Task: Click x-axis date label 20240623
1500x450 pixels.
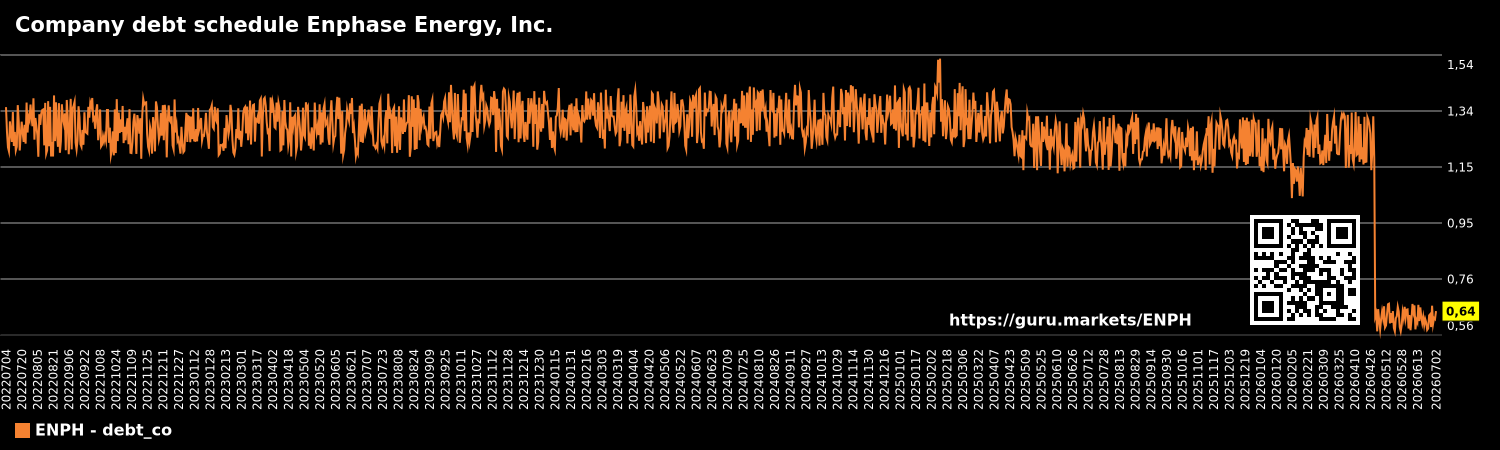Action: point(713,379)
